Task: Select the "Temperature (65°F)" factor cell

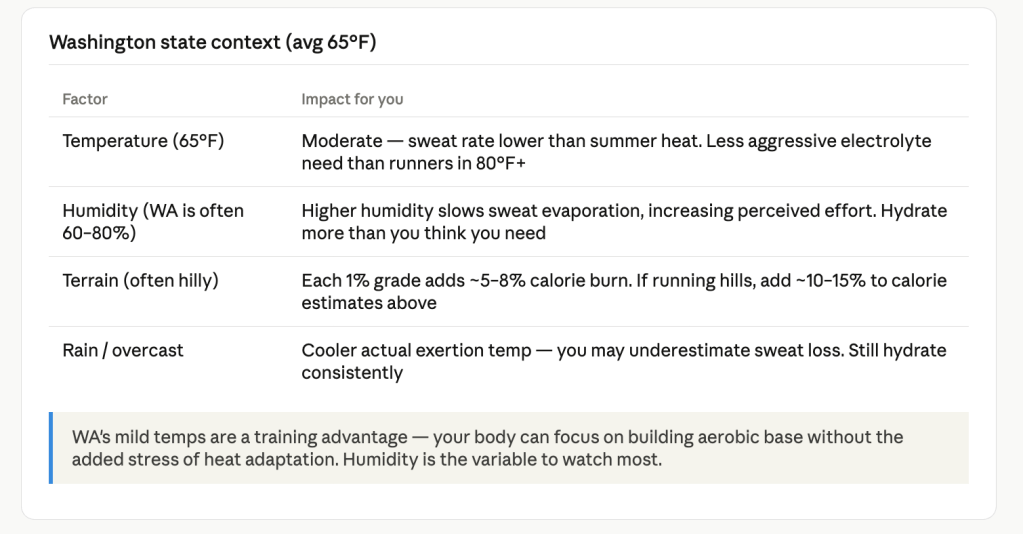Action: click(143, 141)
